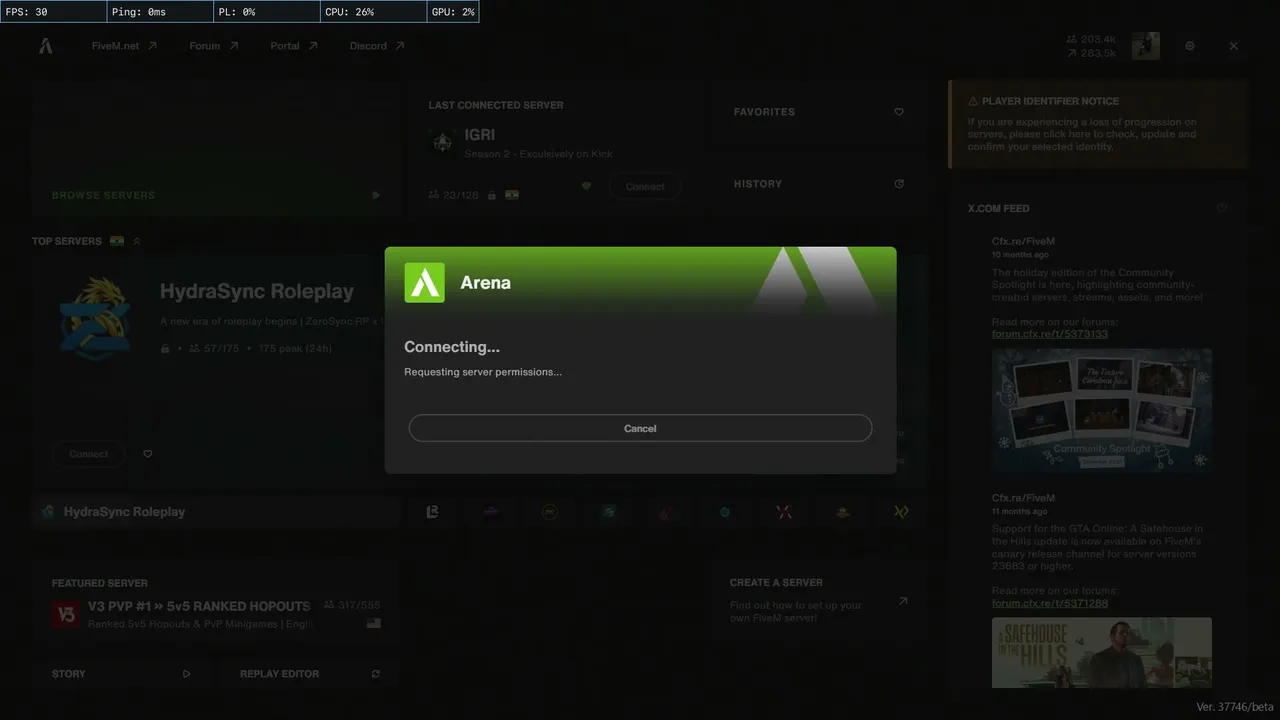Image resolution: width=1280 pixels, height=720 pixels.
Task: Open the Portal link in the top bar
Action: pyautogui.click(x=294, y=46)
